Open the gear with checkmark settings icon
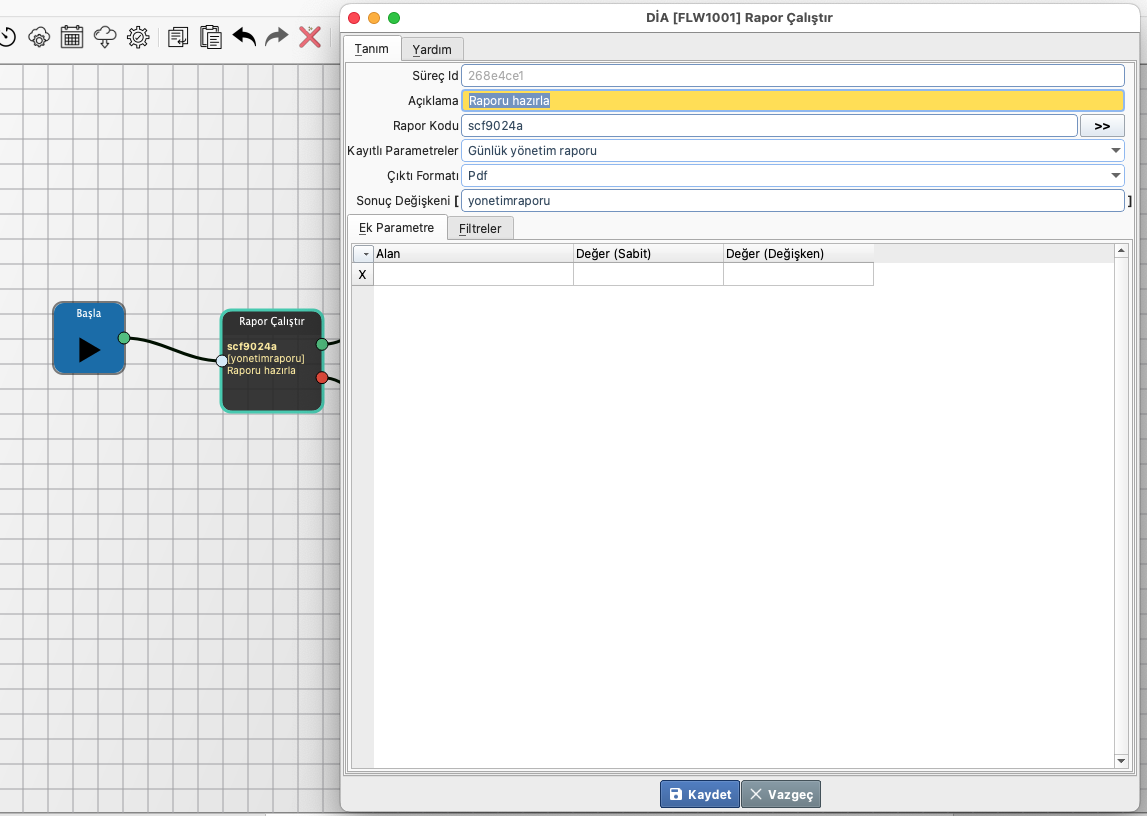1147x816 pixels. pyautogui.click(x=138, y=37)
